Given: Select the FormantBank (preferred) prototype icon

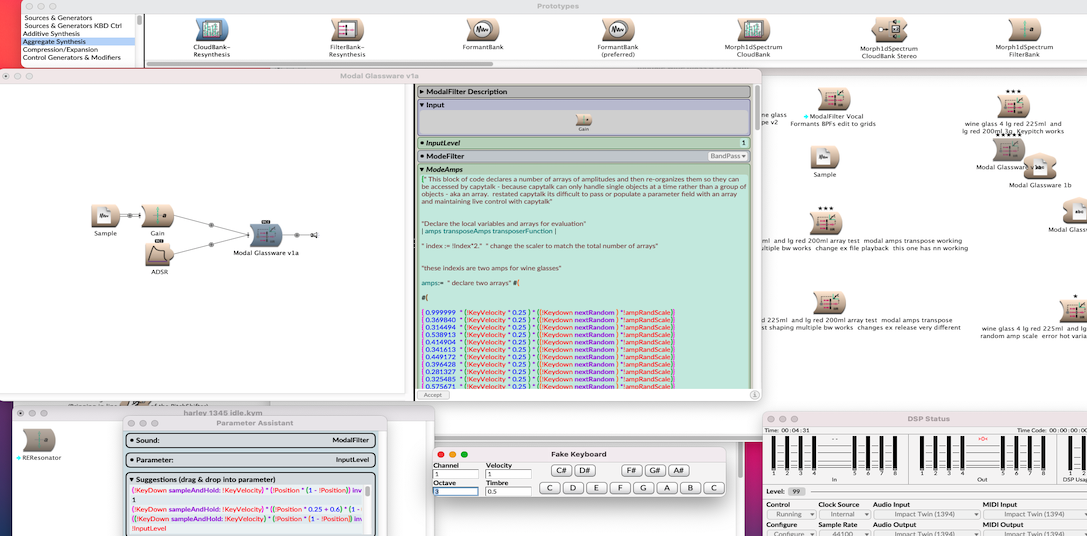Looking at the screenshot, I should click(x=618, y=30).
